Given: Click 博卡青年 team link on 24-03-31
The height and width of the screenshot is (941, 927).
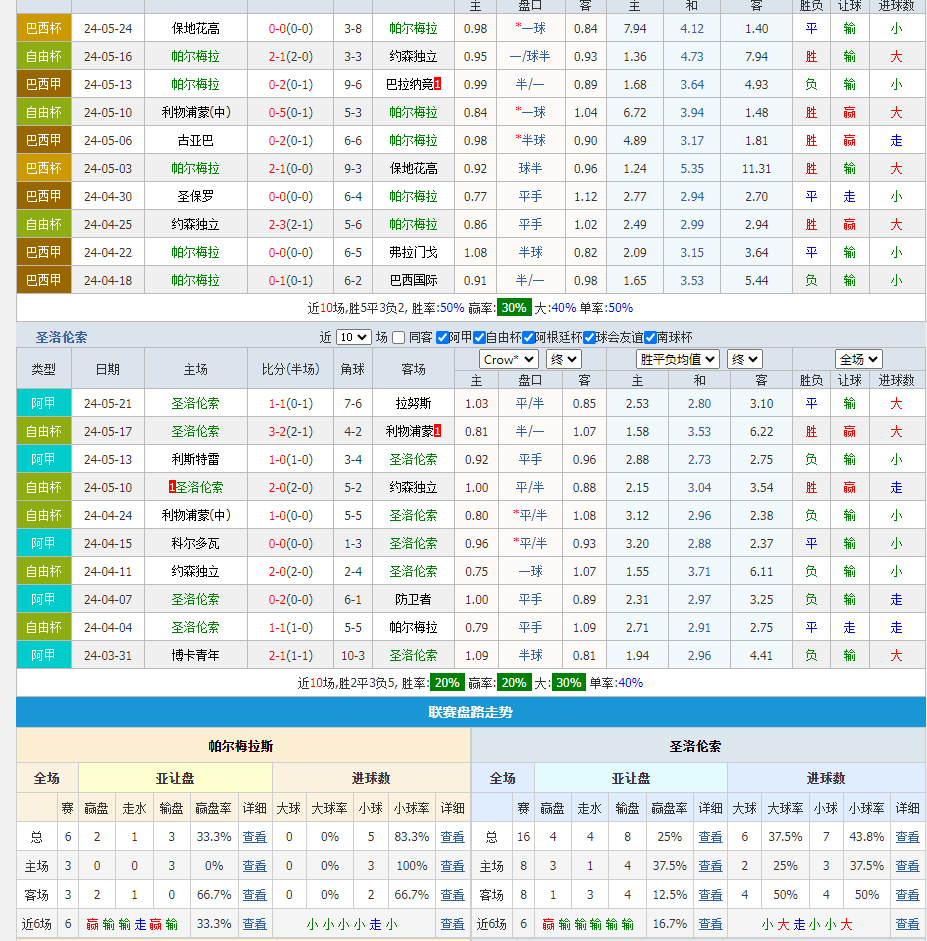Looking at the screenshot, I should pos(195,655).
